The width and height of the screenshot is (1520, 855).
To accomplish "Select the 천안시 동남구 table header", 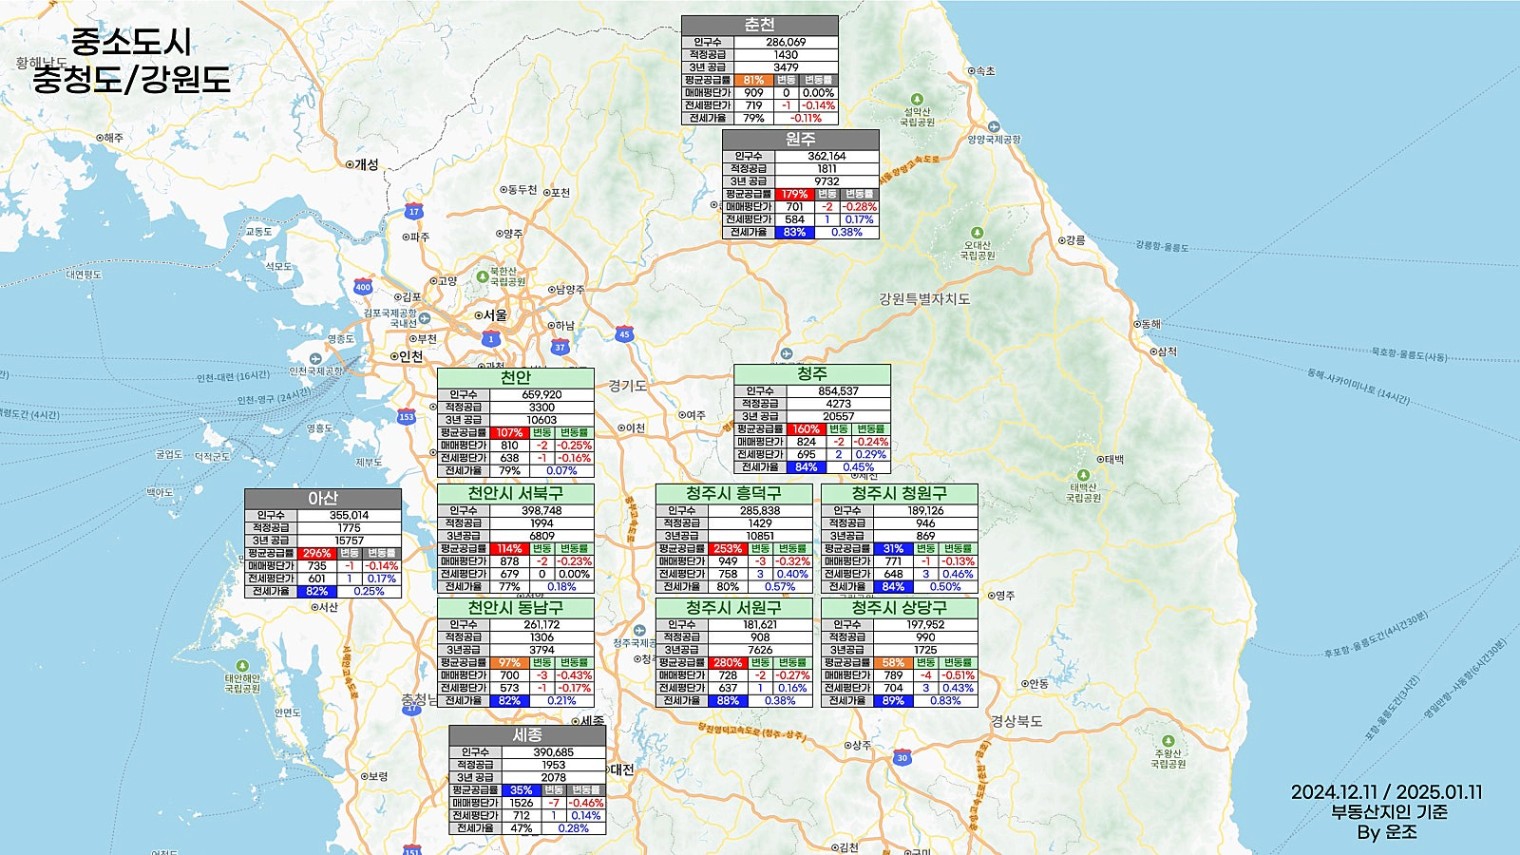I will tap(516, 607).
